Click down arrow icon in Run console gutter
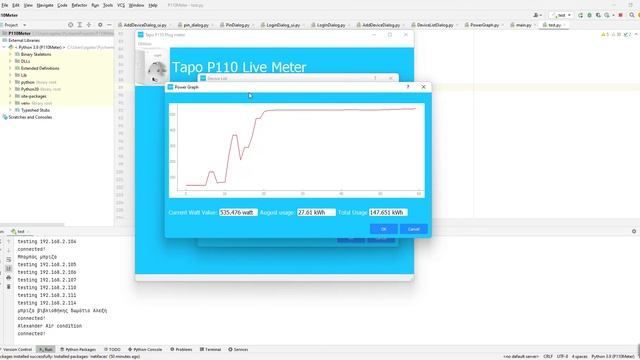Screen dimensions: 640x360 point(9,251)
